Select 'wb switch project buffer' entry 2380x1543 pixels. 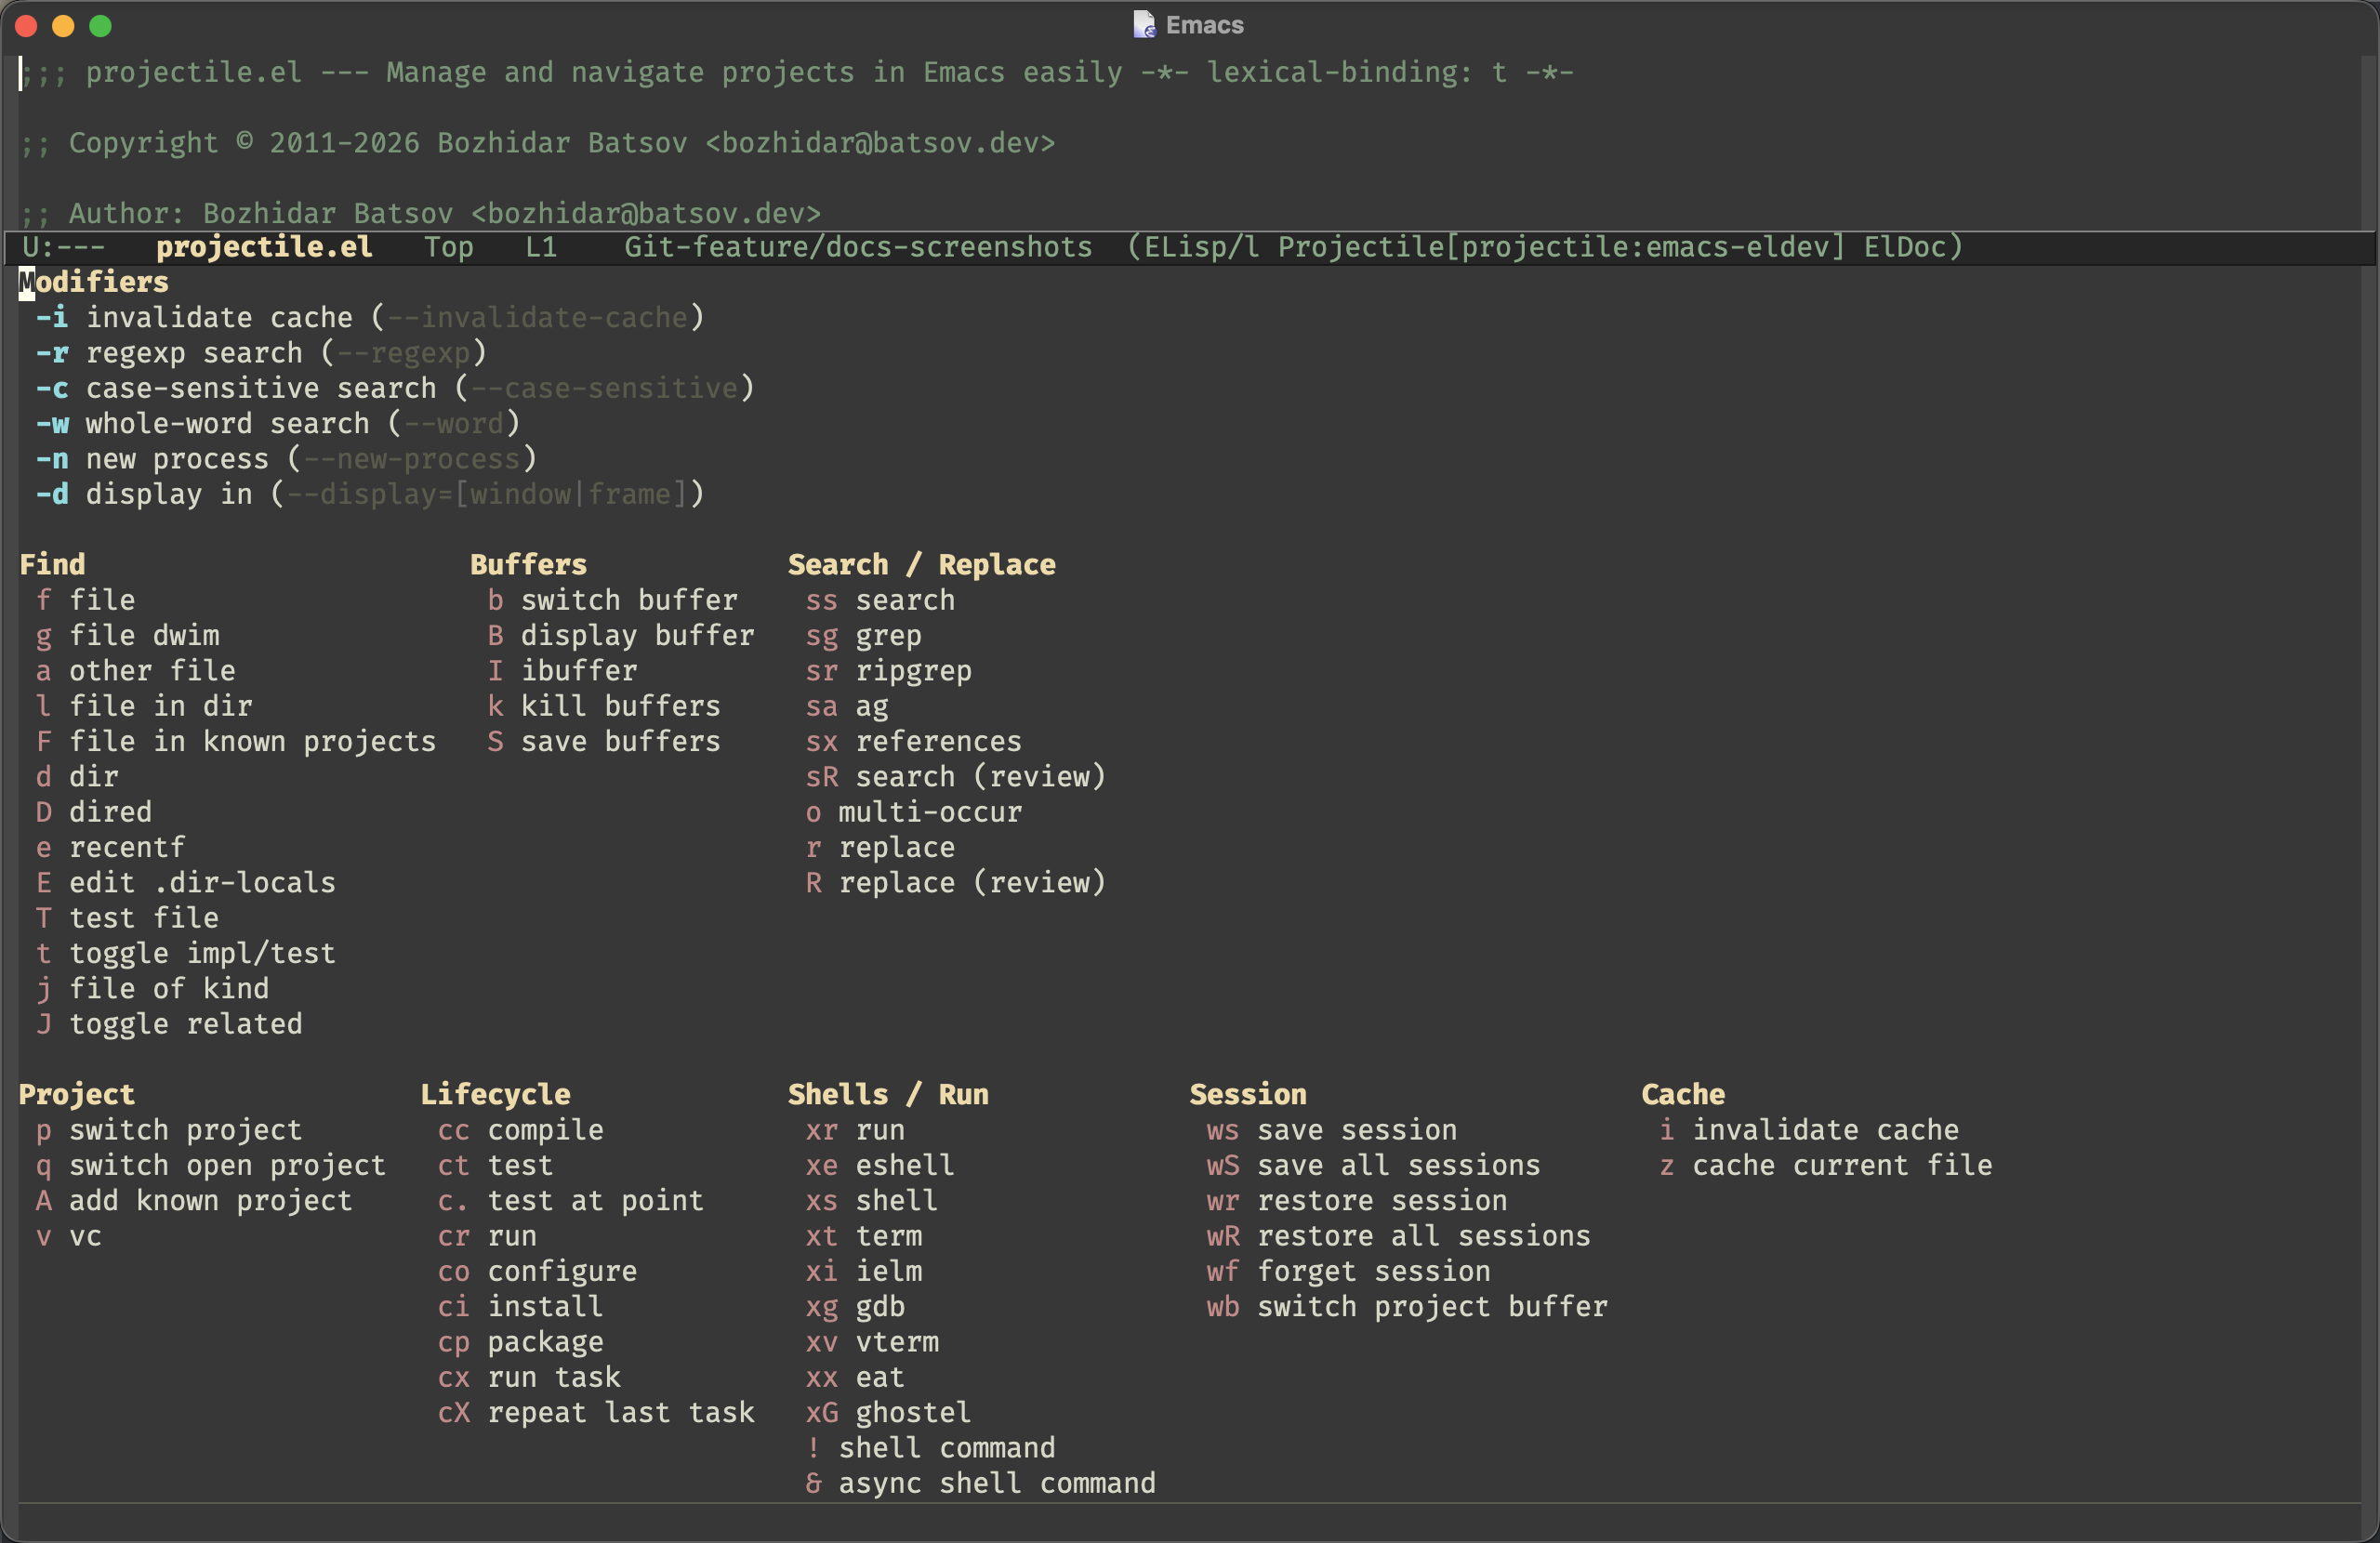1408,1307
